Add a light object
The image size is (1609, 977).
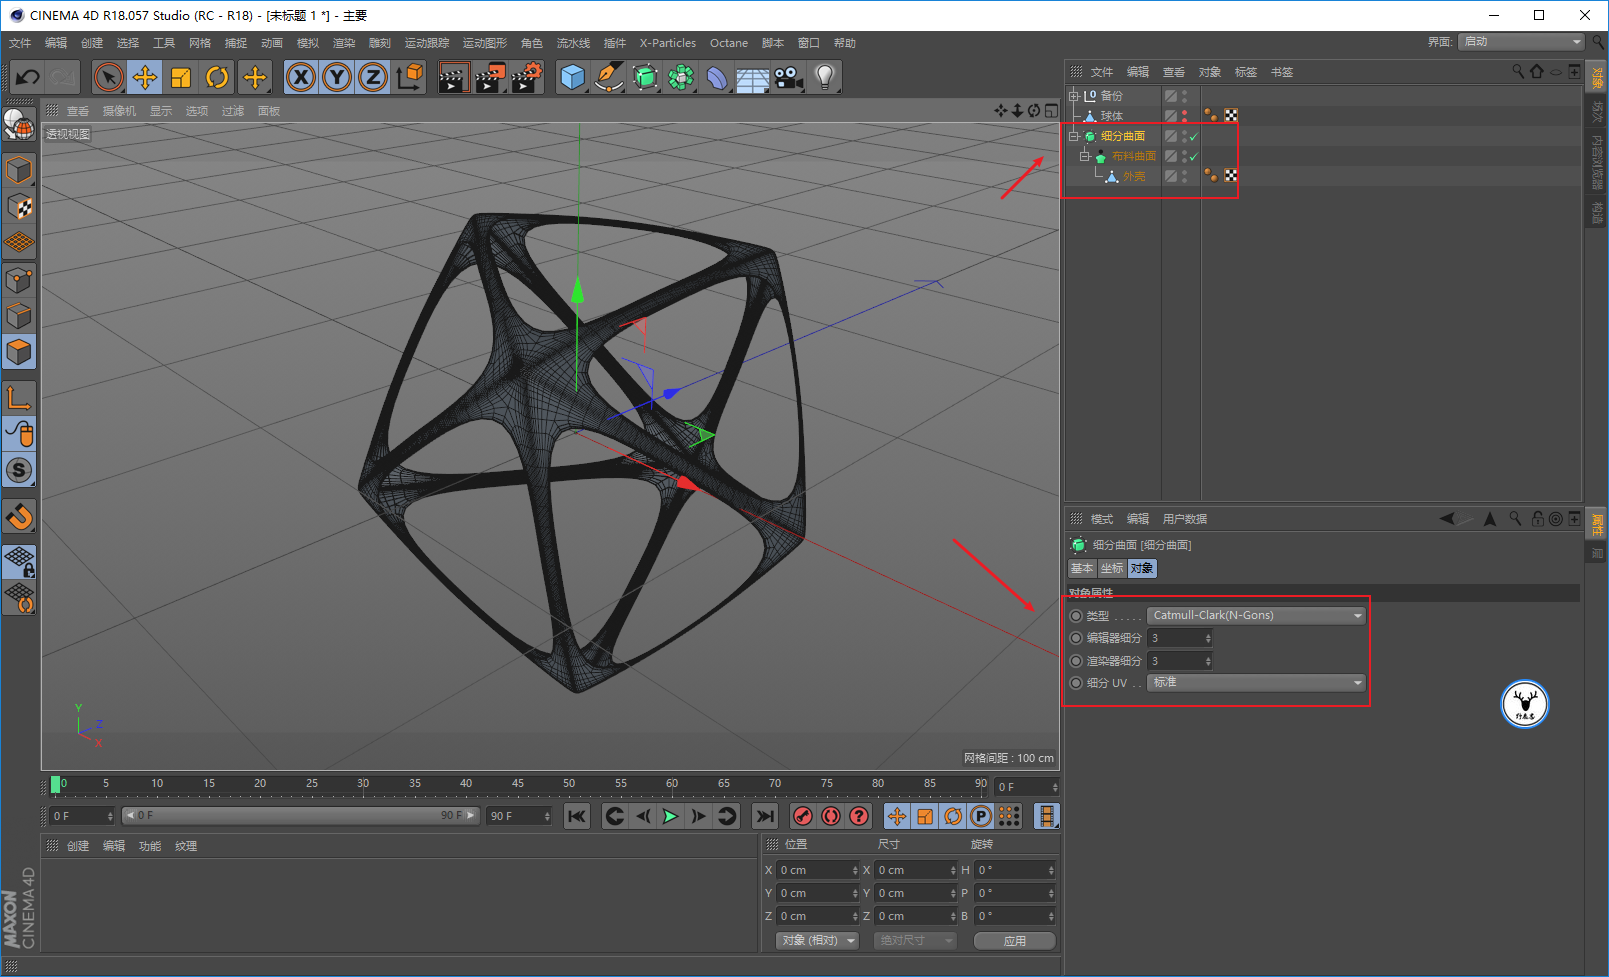[x=824, y=77]
